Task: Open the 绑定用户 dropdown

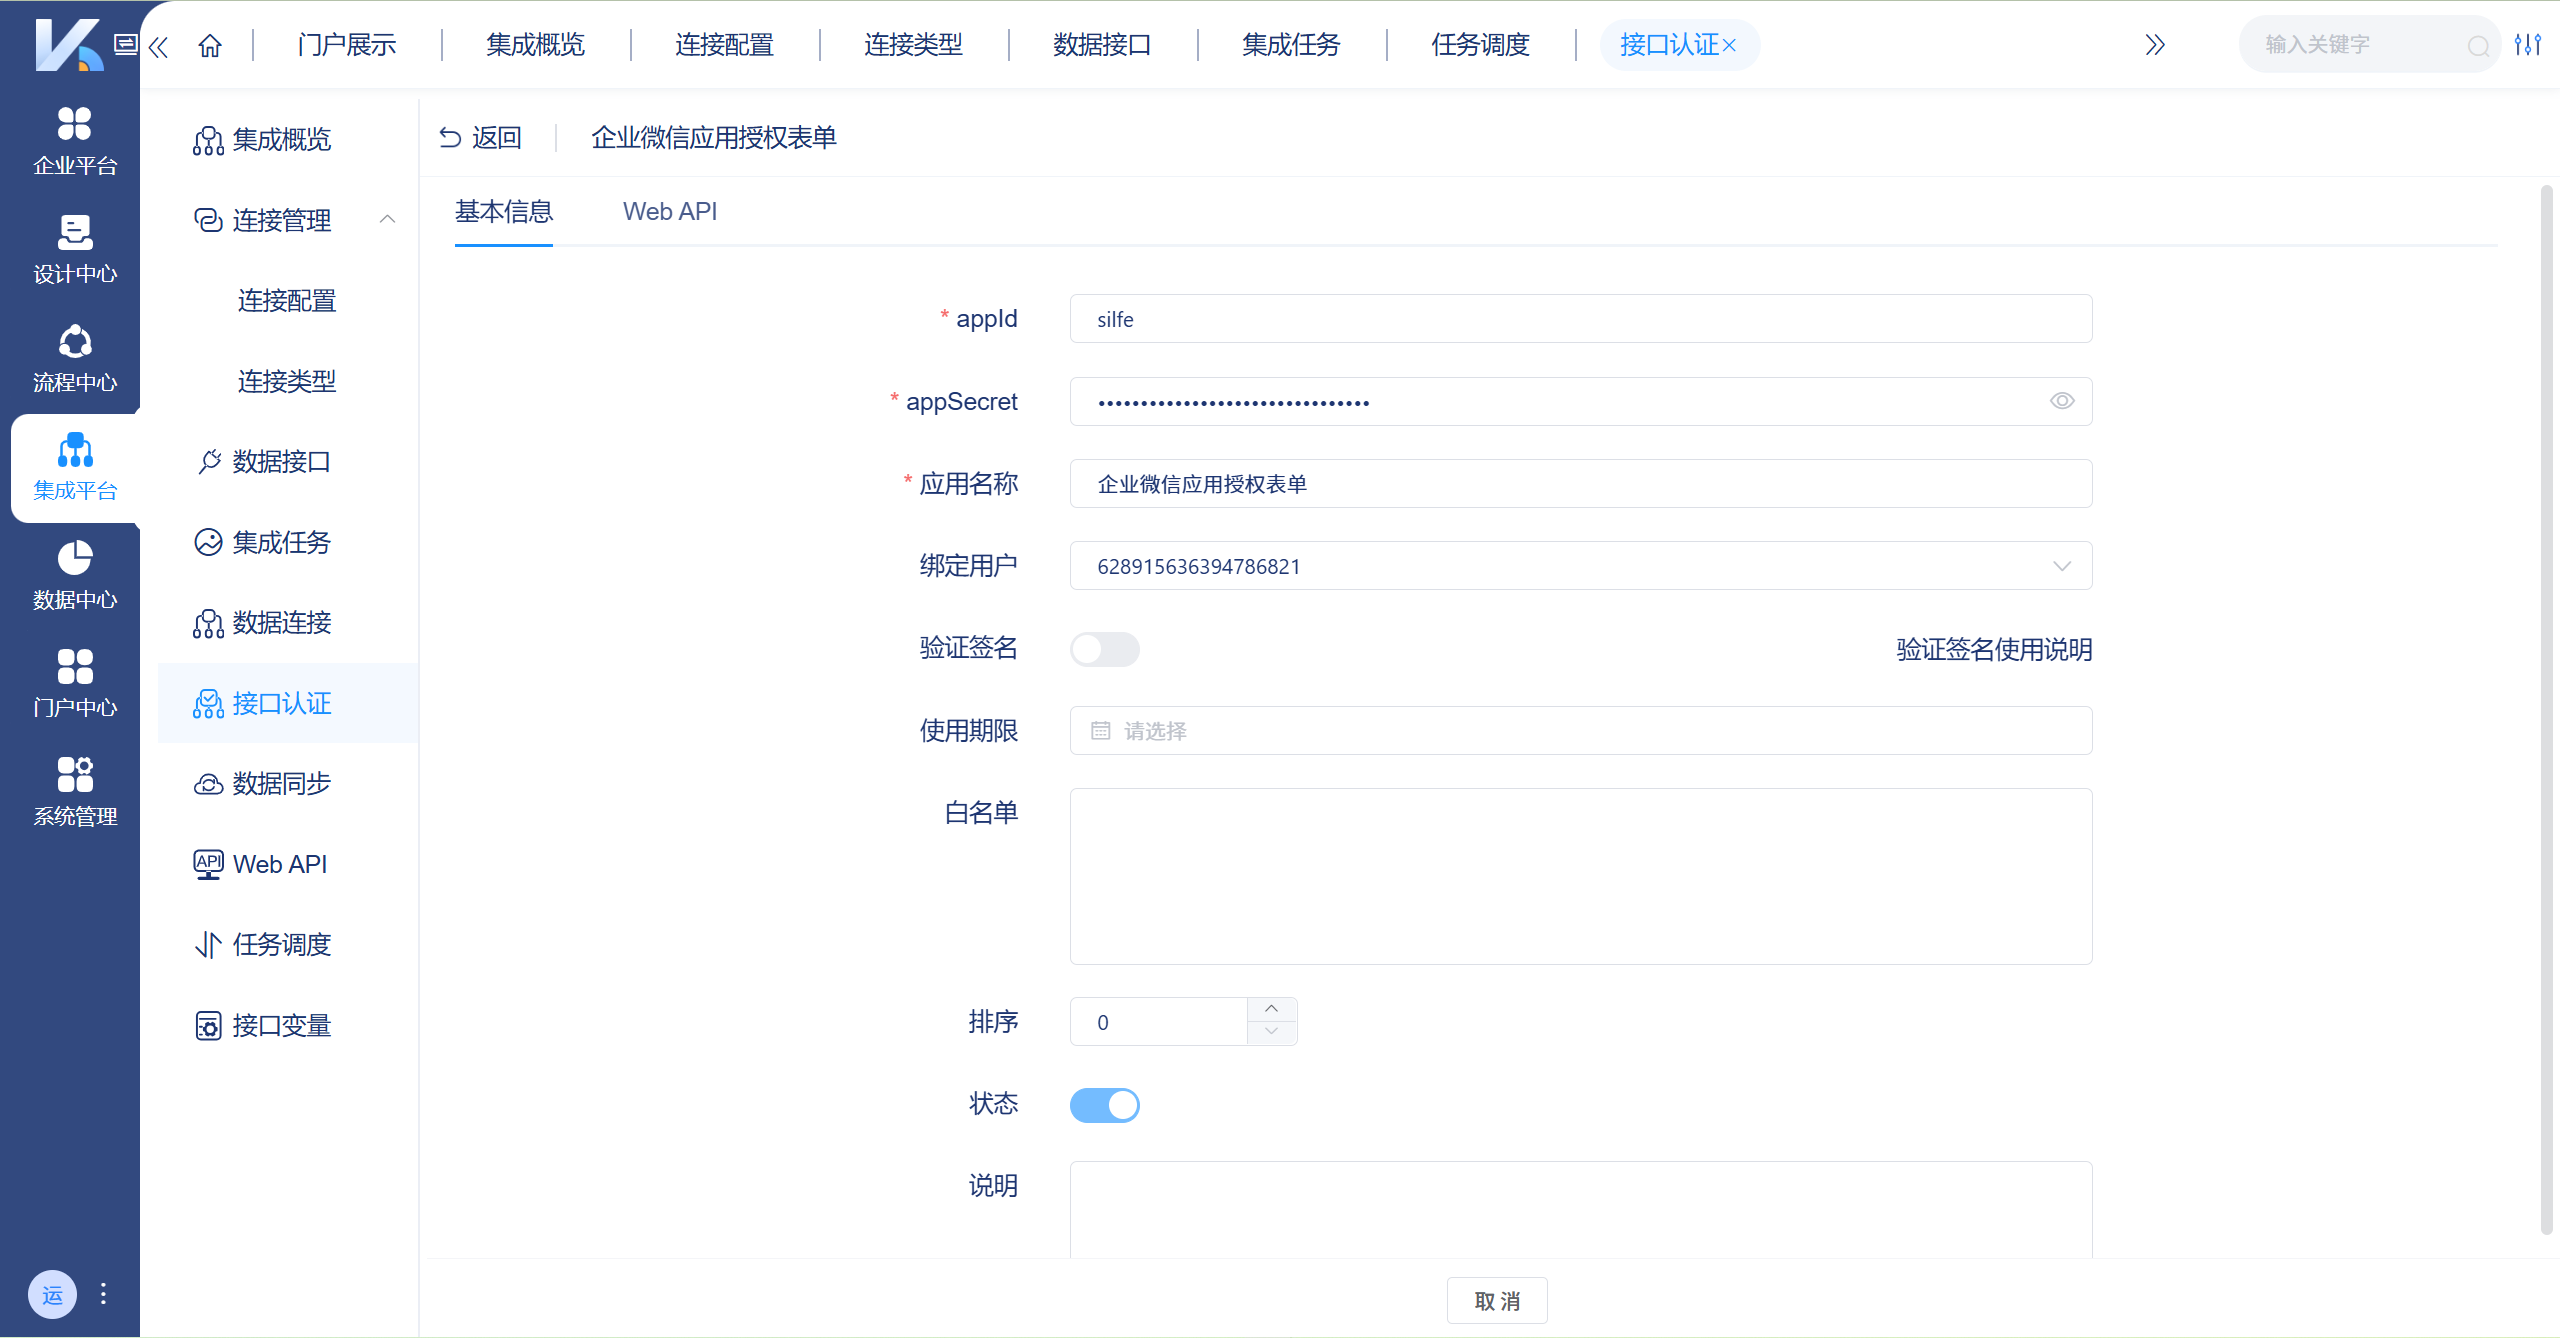Action: click(x=2062, y=566)
